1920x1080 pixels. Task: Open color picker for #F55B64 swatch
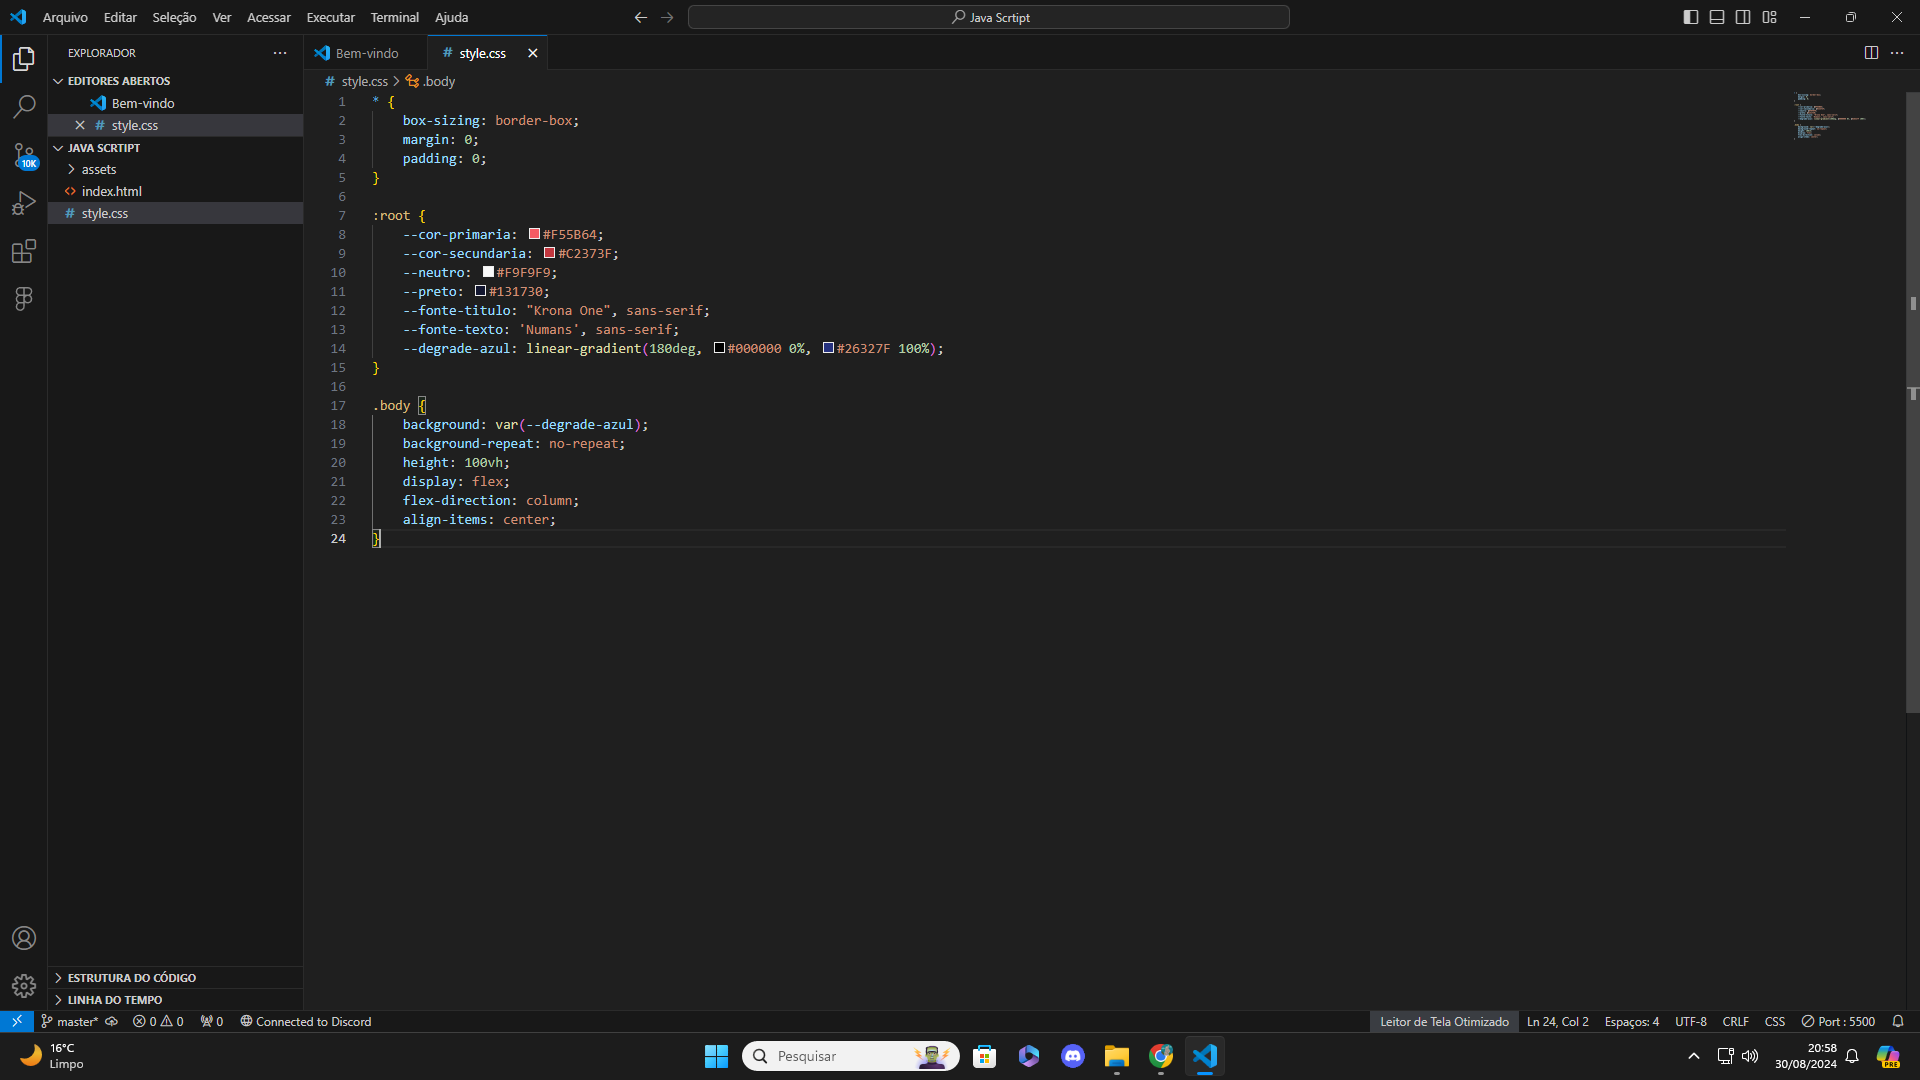[534, 234]
